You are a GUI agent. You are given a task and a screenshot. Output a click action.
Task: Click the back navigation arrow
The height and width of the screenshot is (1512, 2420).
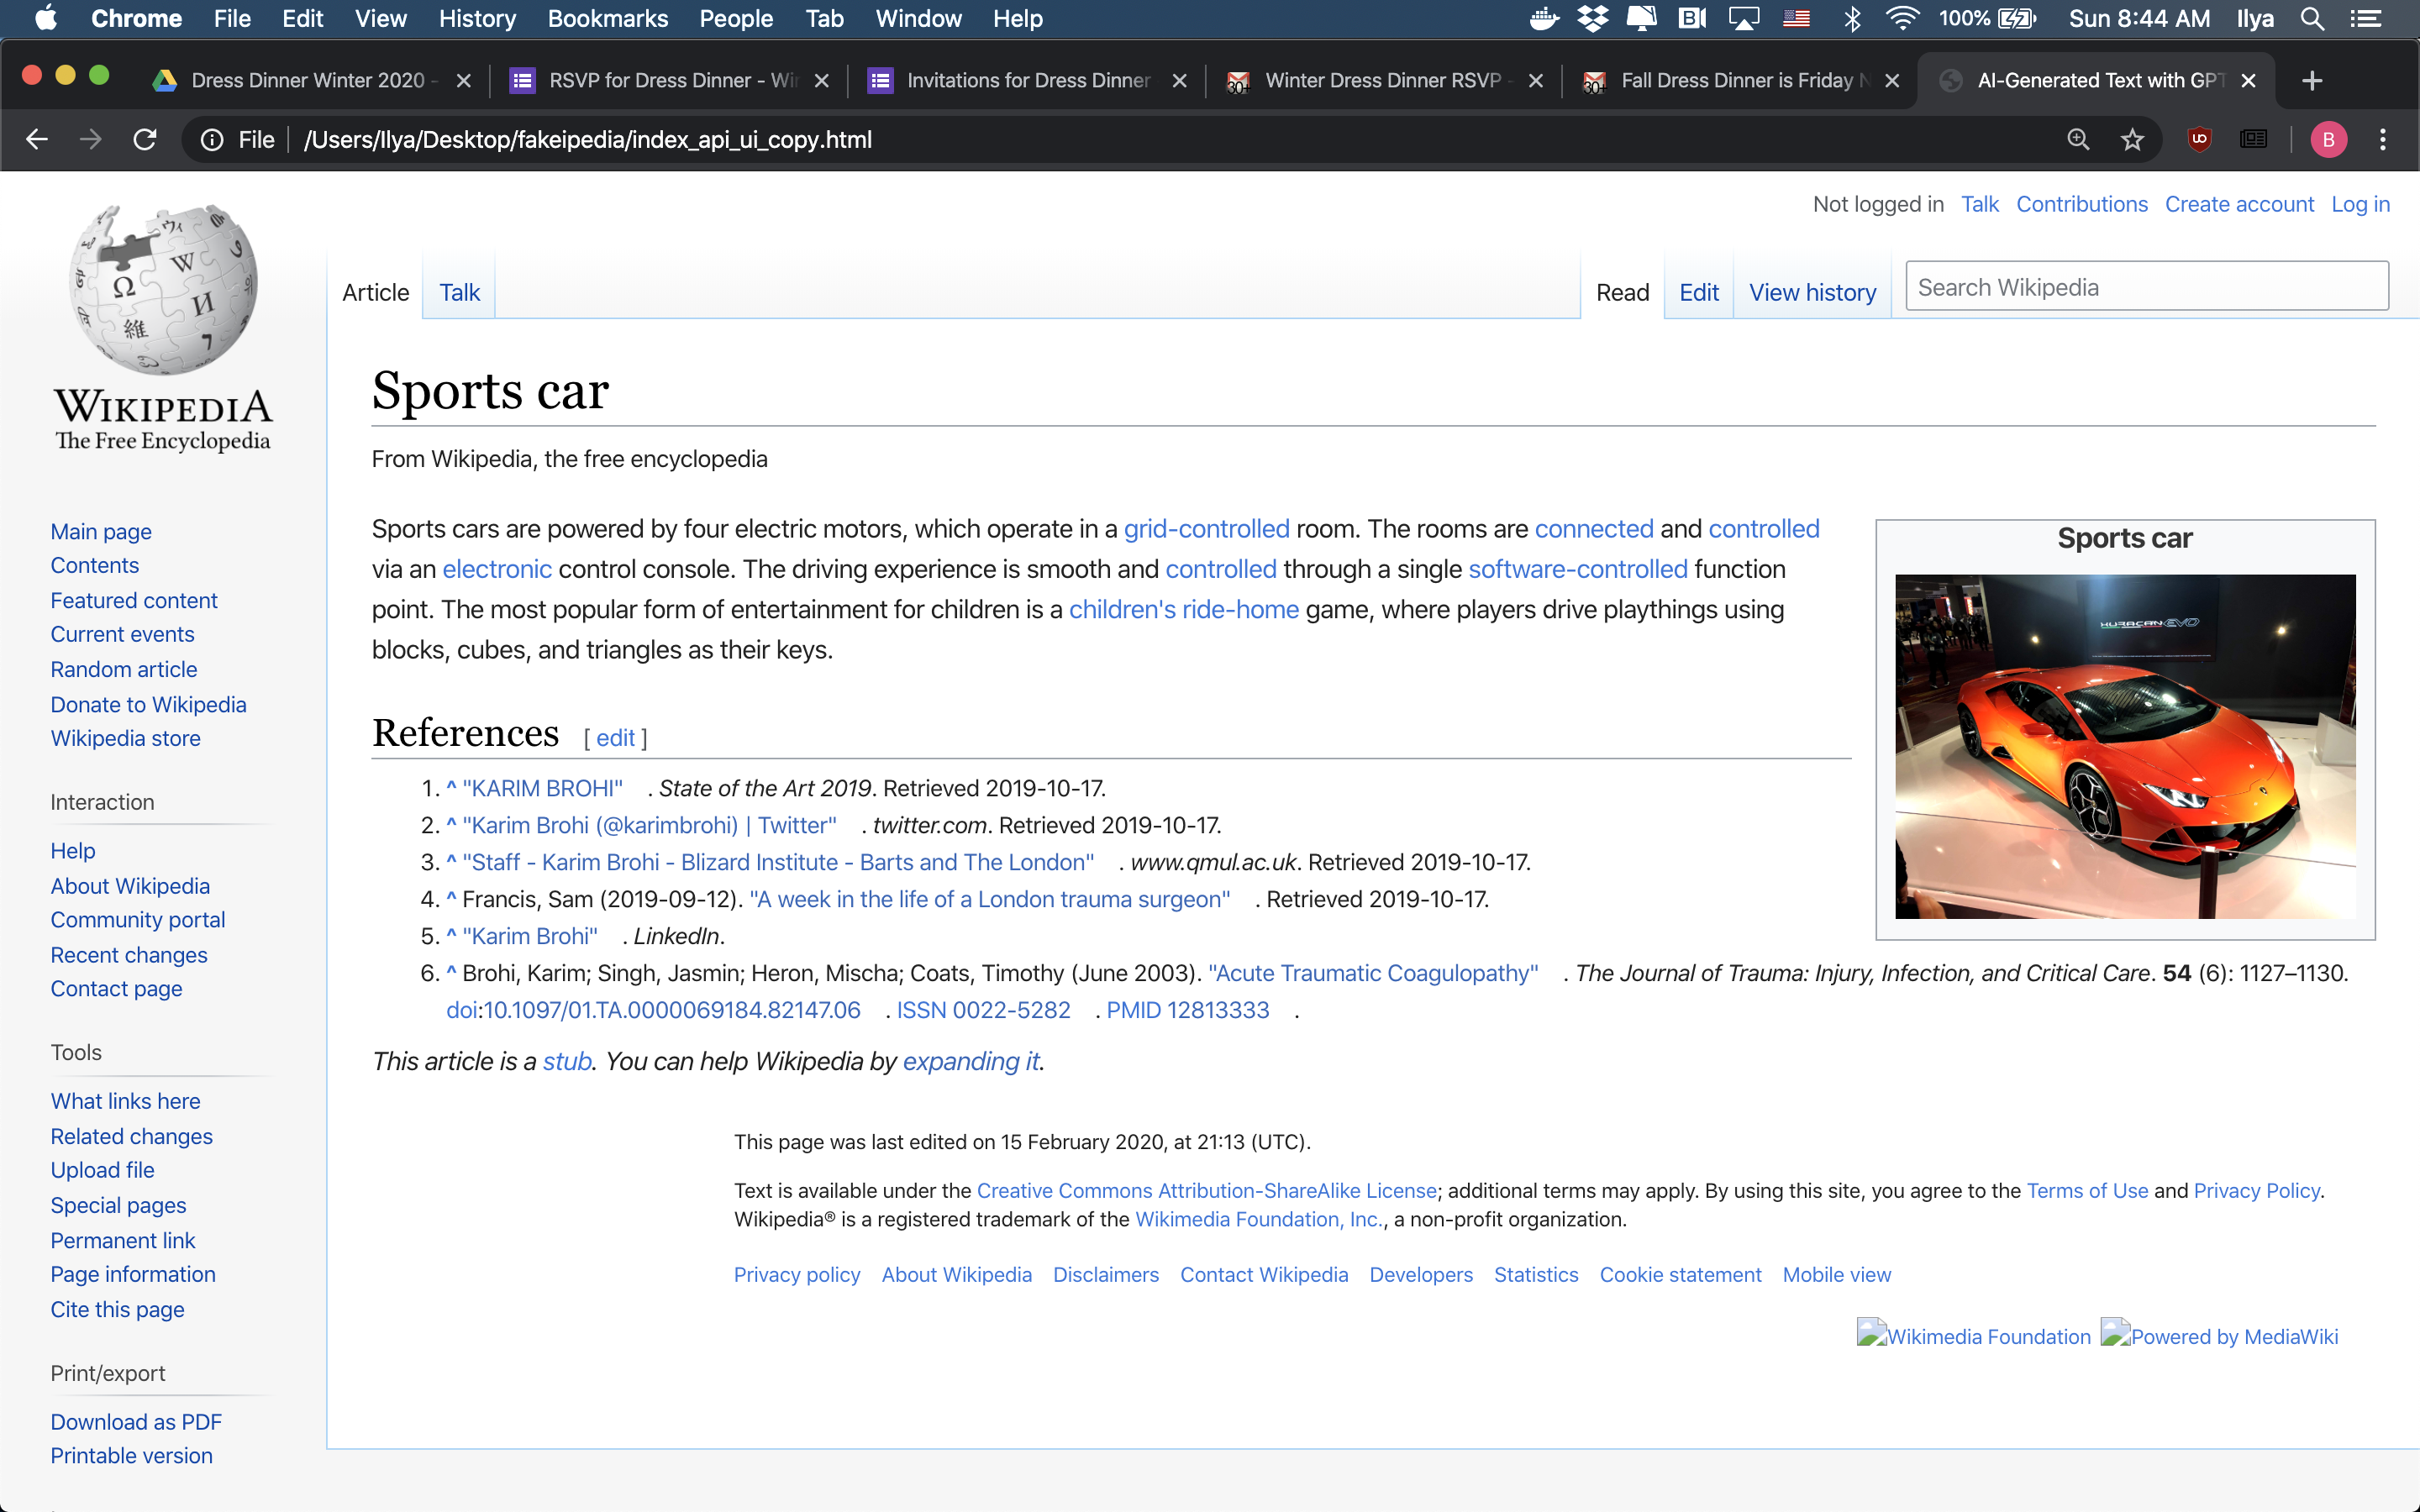coord(37,140)
